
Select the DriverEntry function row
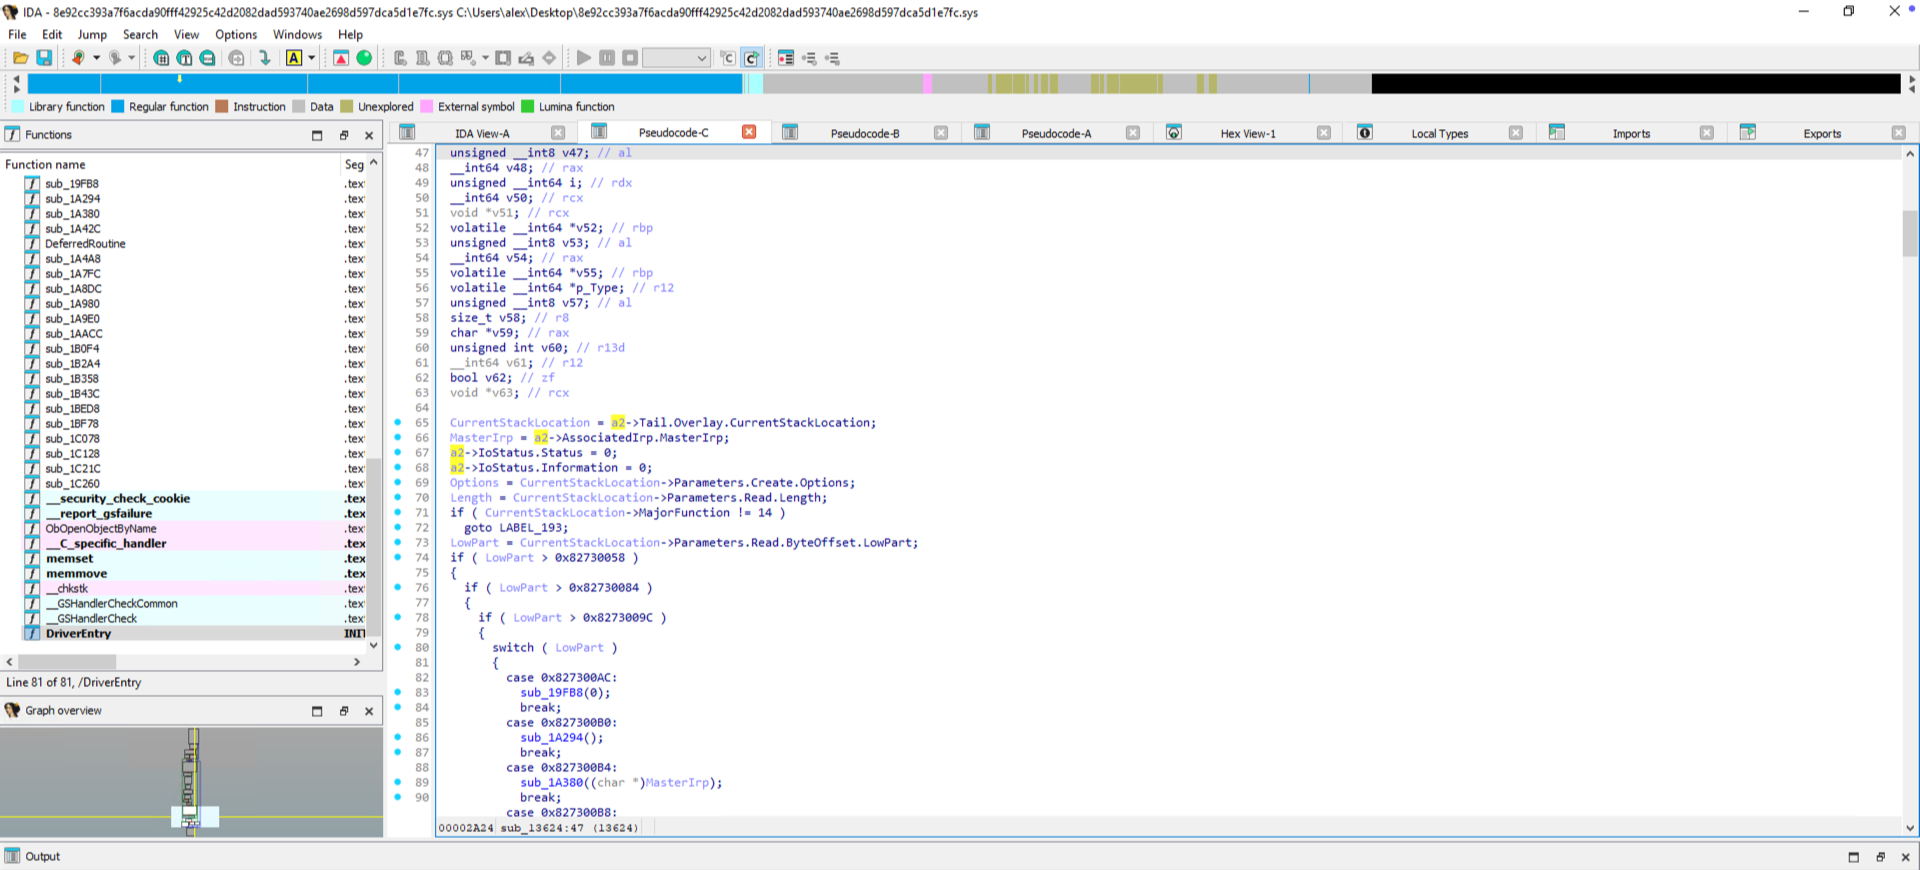(195, 633)
